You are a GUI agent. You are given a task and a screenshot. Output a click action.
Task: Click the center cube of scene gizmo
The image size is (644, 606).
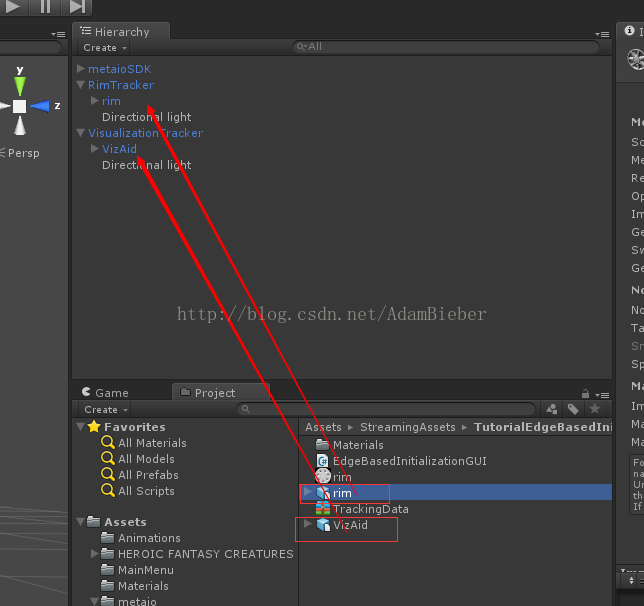tap(19, 106)
